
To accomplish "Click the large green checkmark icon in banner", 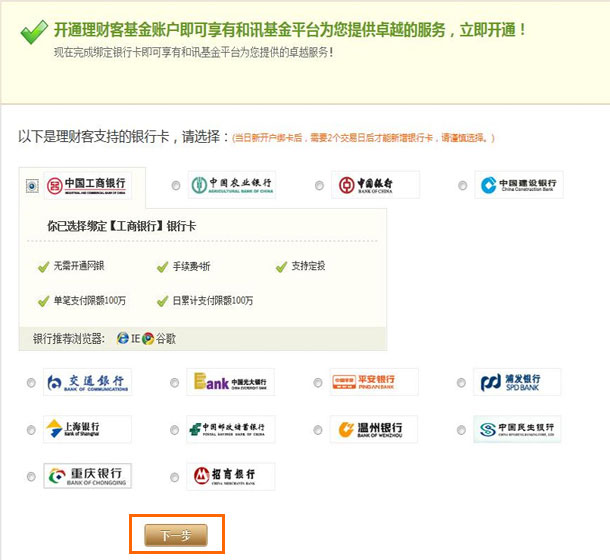I will 34,32.
